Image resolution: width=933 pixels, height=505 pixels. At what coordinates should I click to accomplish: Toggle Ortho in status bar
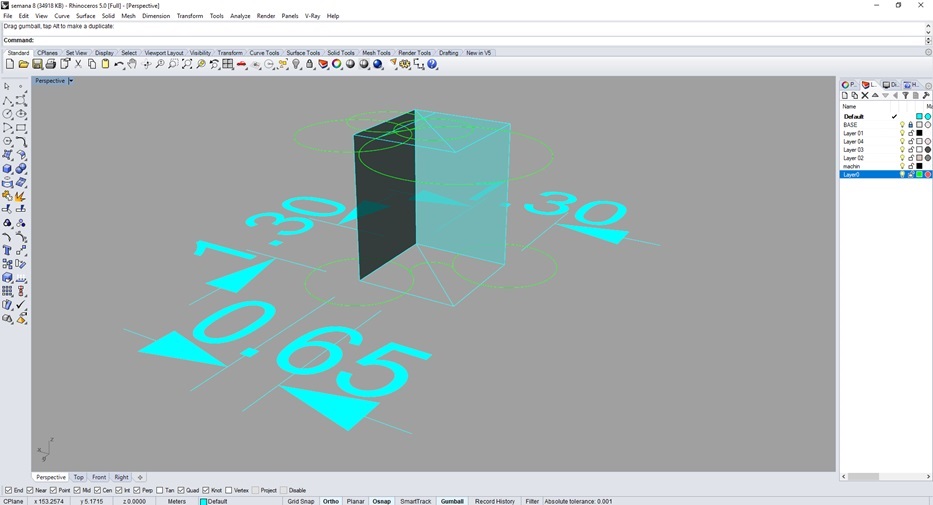tap(331, 501)
